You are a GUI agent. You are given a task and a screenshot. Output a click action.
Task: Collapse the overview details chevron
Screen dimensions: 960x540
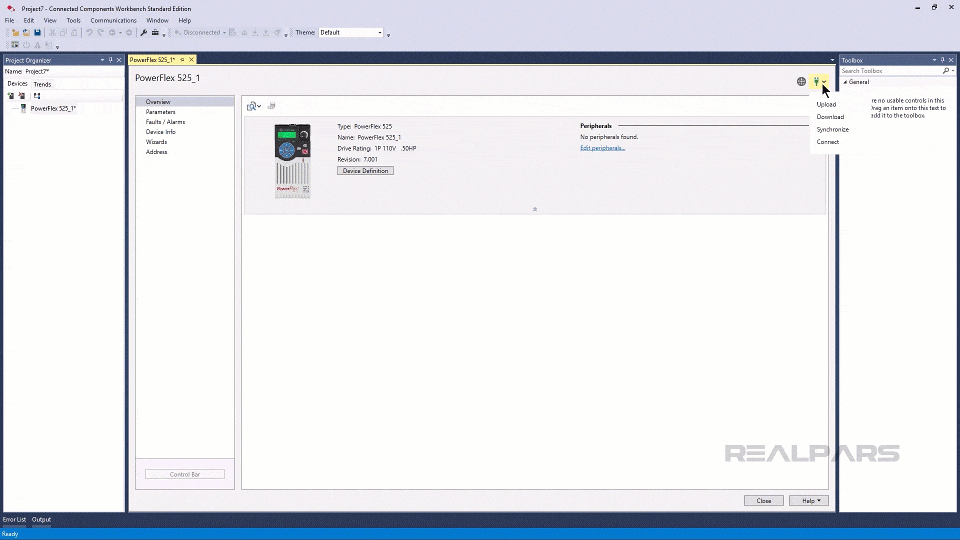coord(534,209)
